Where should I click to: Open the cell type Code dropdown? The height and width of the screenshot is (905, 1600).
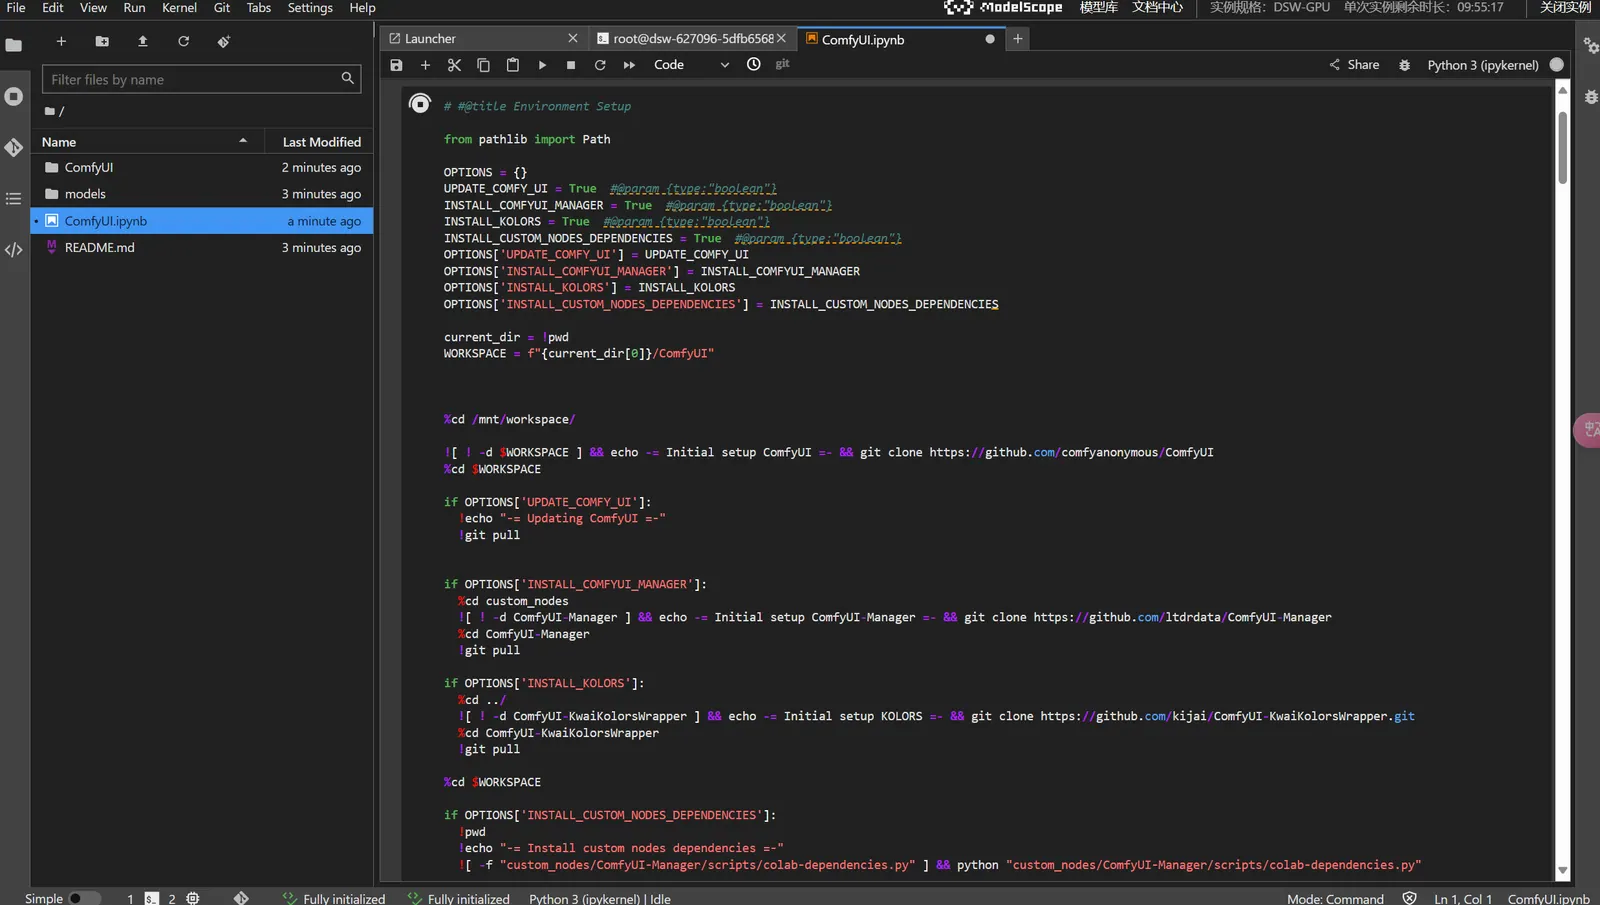click(691, 65)
